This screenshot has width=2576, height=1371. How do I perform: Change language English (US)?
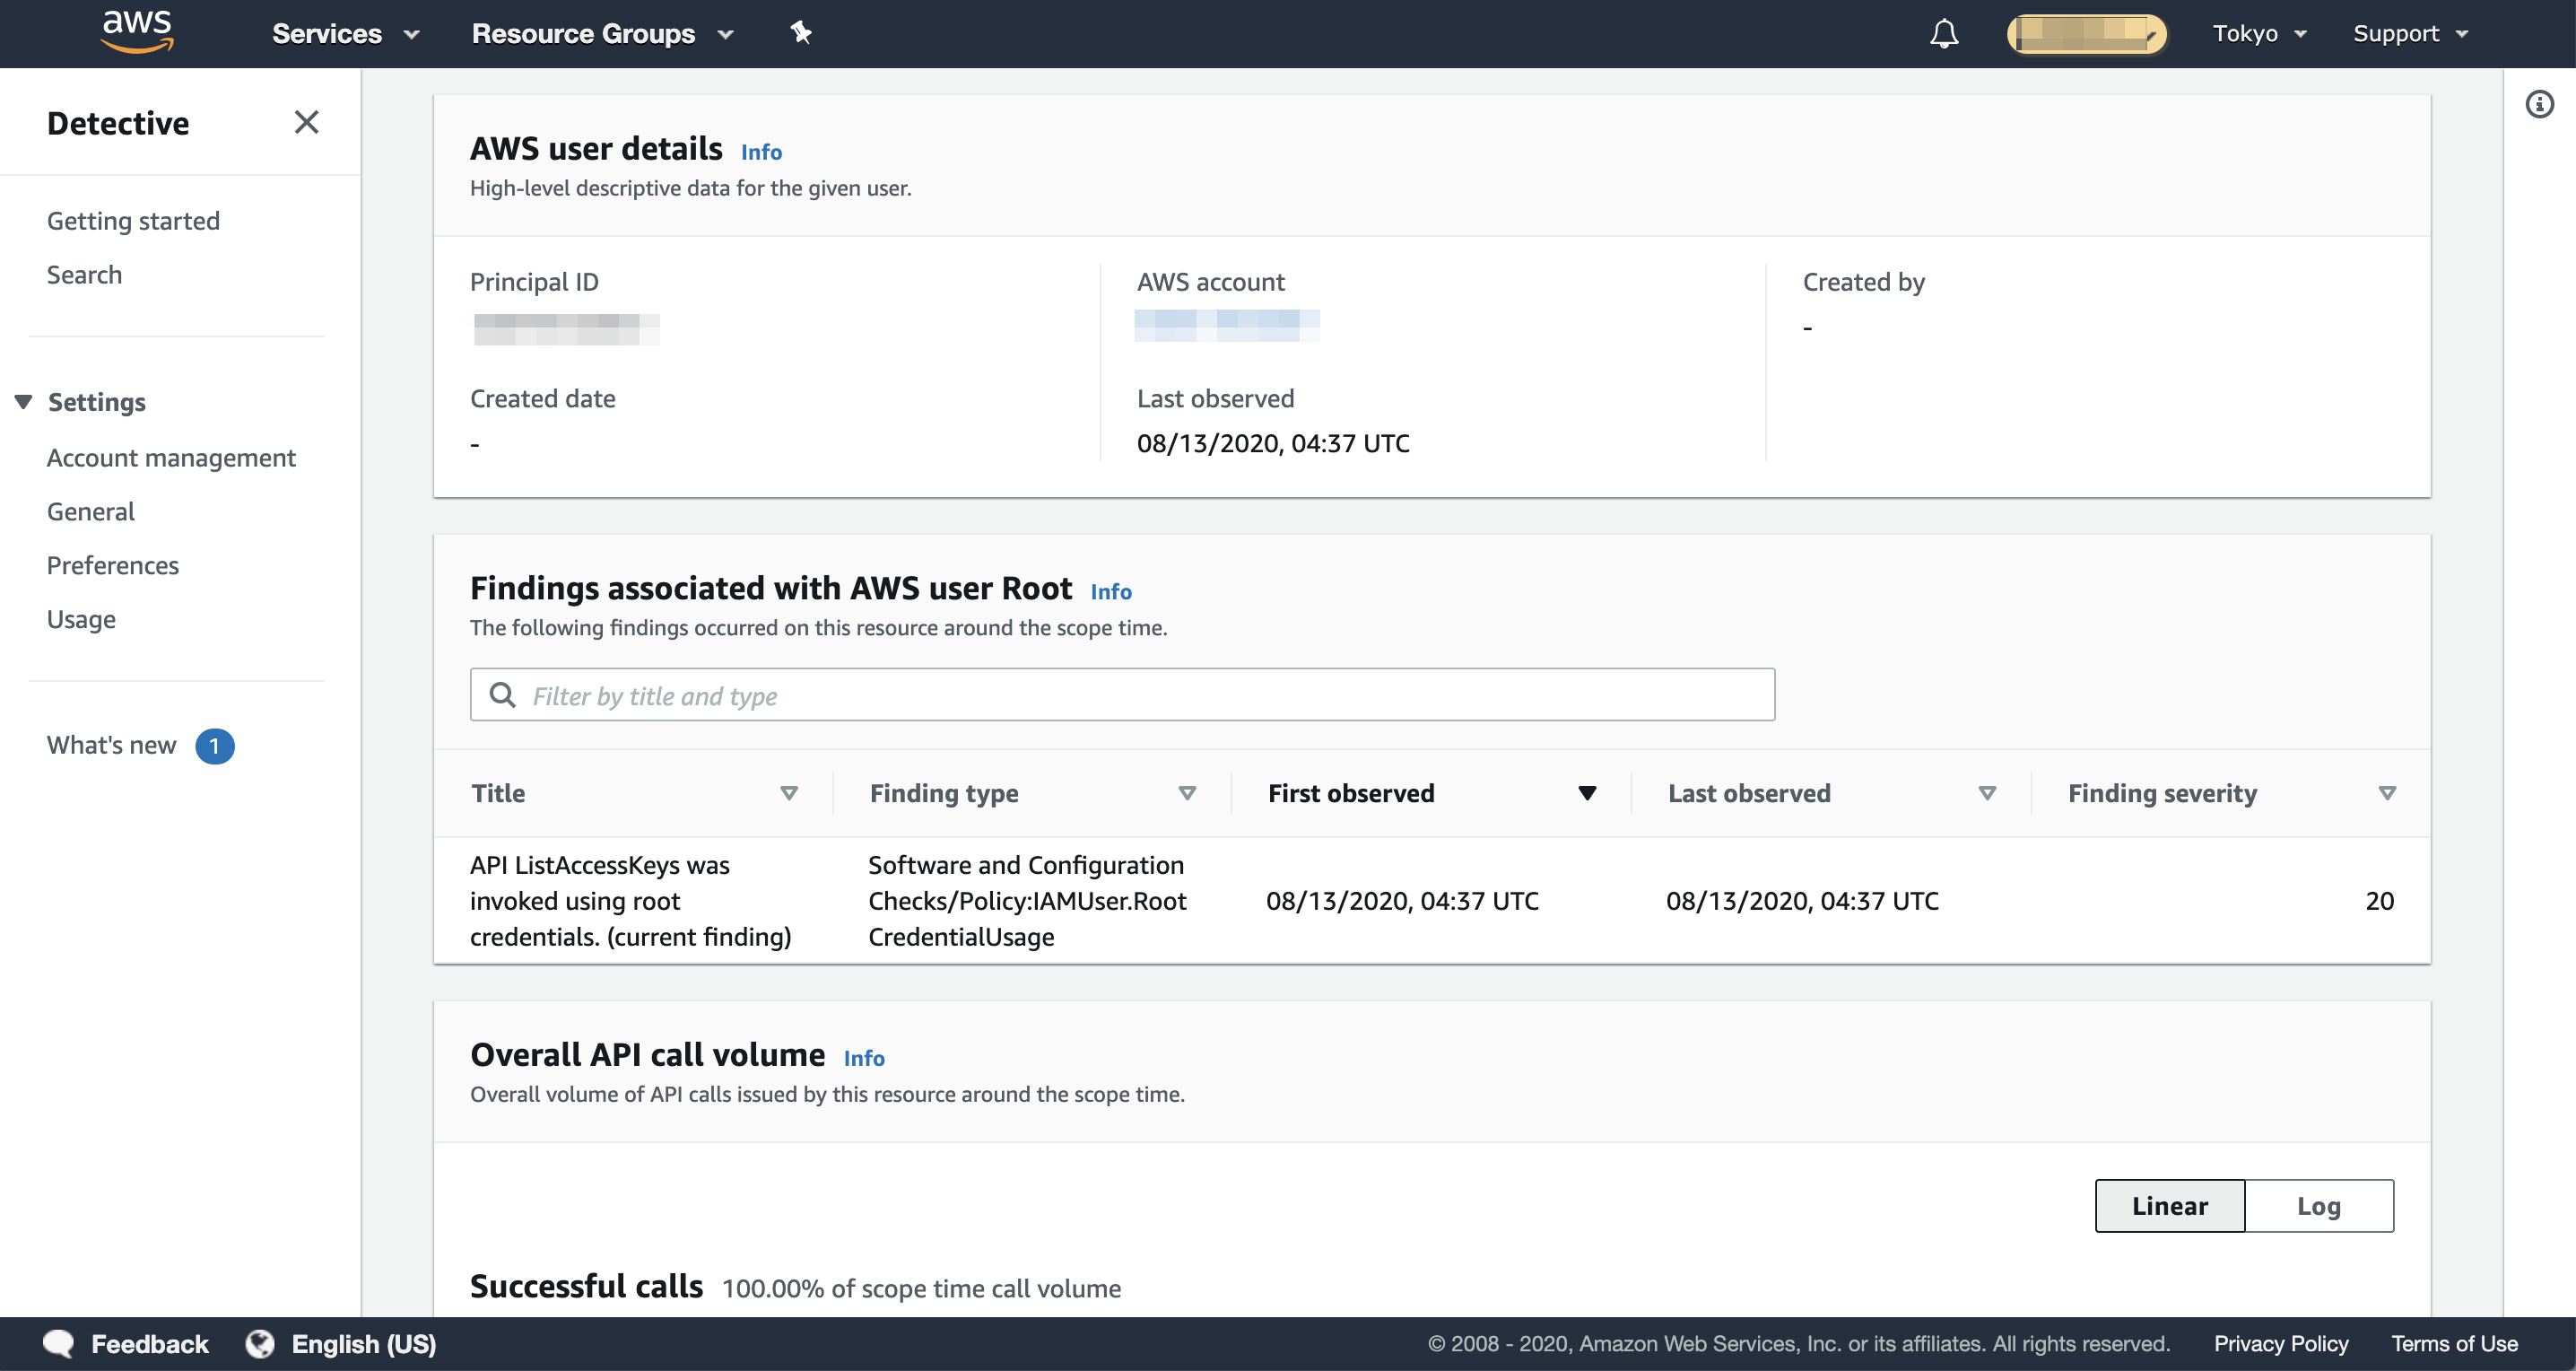tap(363, 1344)
